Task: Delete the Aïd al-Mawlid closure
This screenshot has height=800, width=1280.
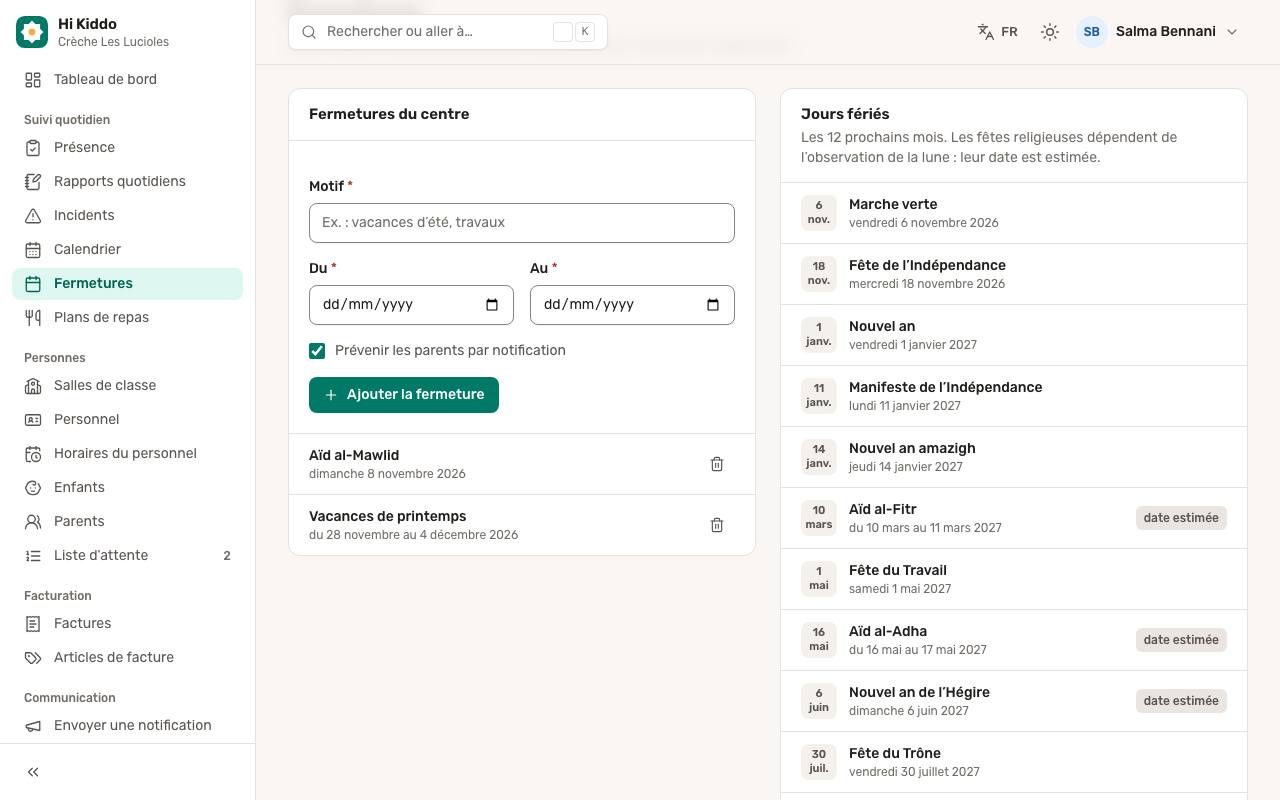Action: click(x=717, y=464)
